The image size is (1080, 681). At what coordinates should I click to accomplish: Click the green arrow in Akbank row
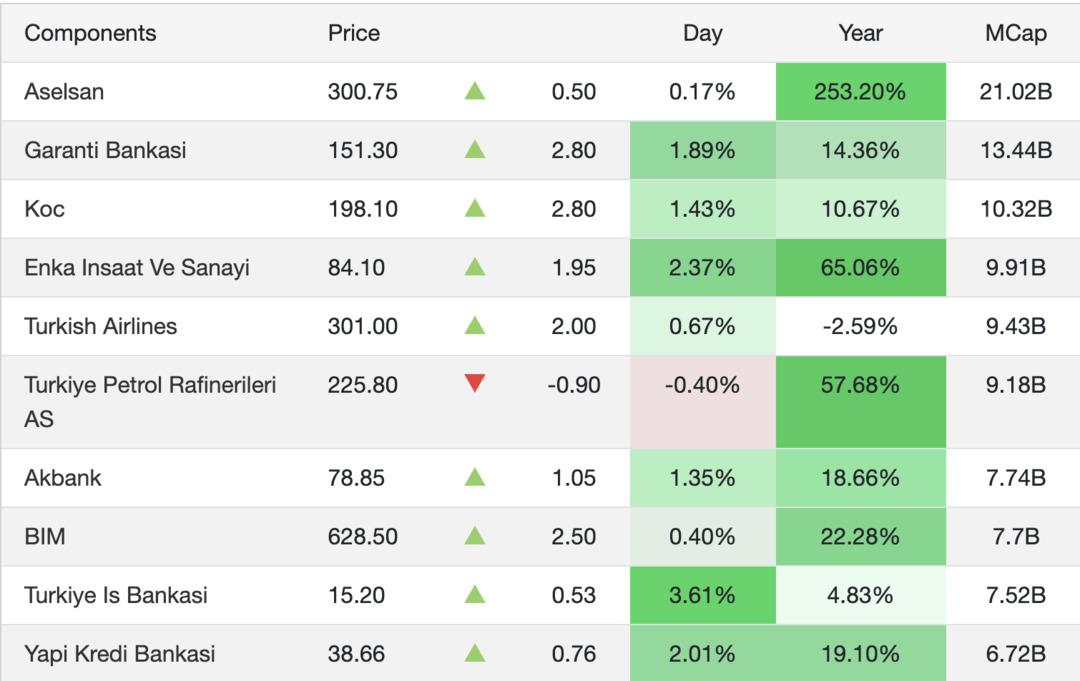(474, 477)
